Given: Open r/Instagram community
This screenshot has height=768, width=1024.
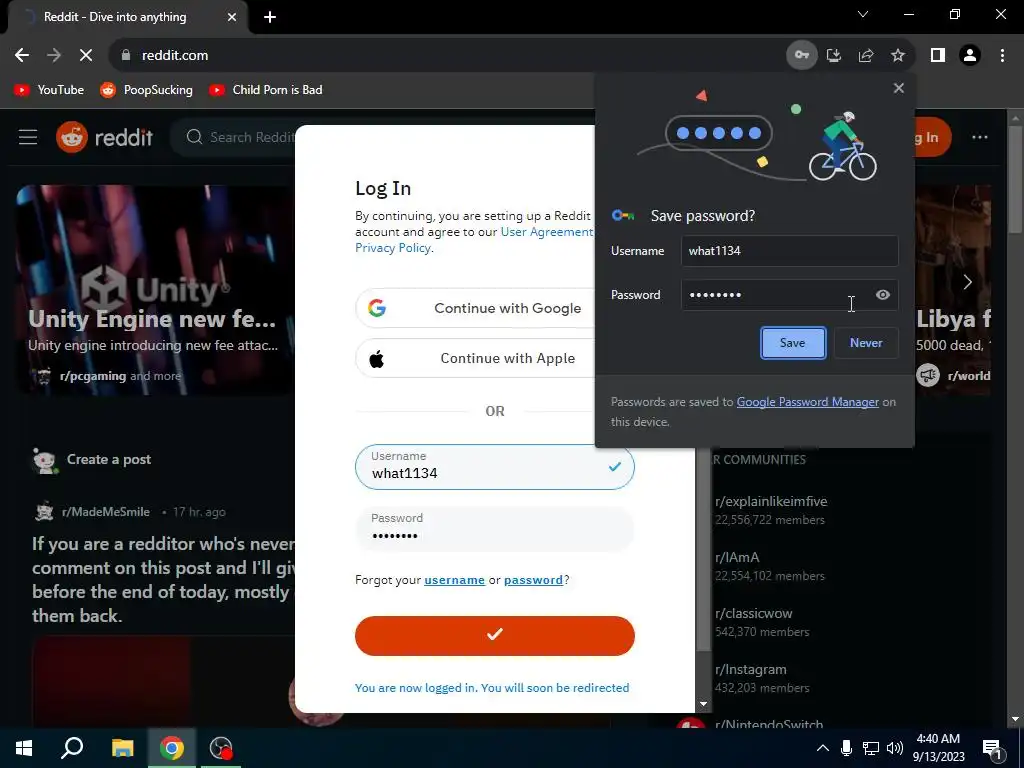Looking at the screenshot, I should pyautogui.click(x=751, y=670).
